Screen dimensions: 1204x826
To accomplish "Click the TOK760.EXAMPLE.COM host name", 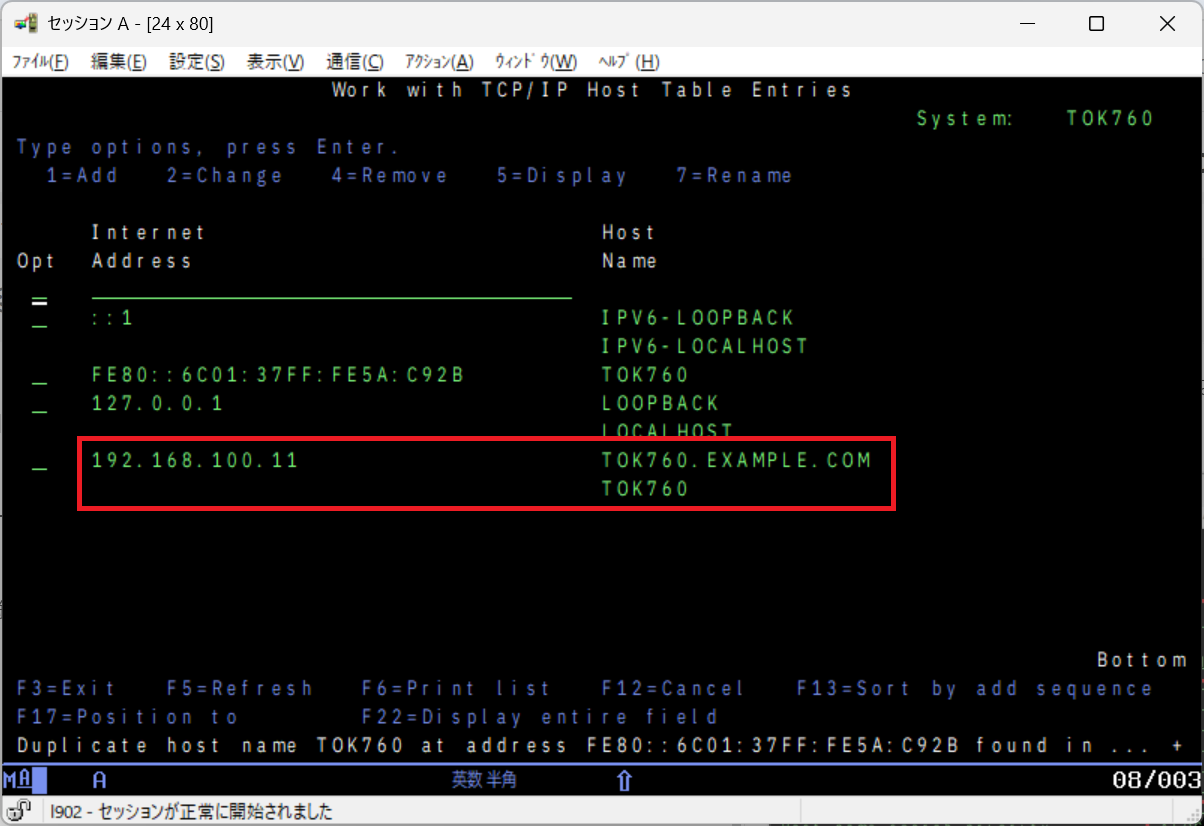I will pos(737,461).
